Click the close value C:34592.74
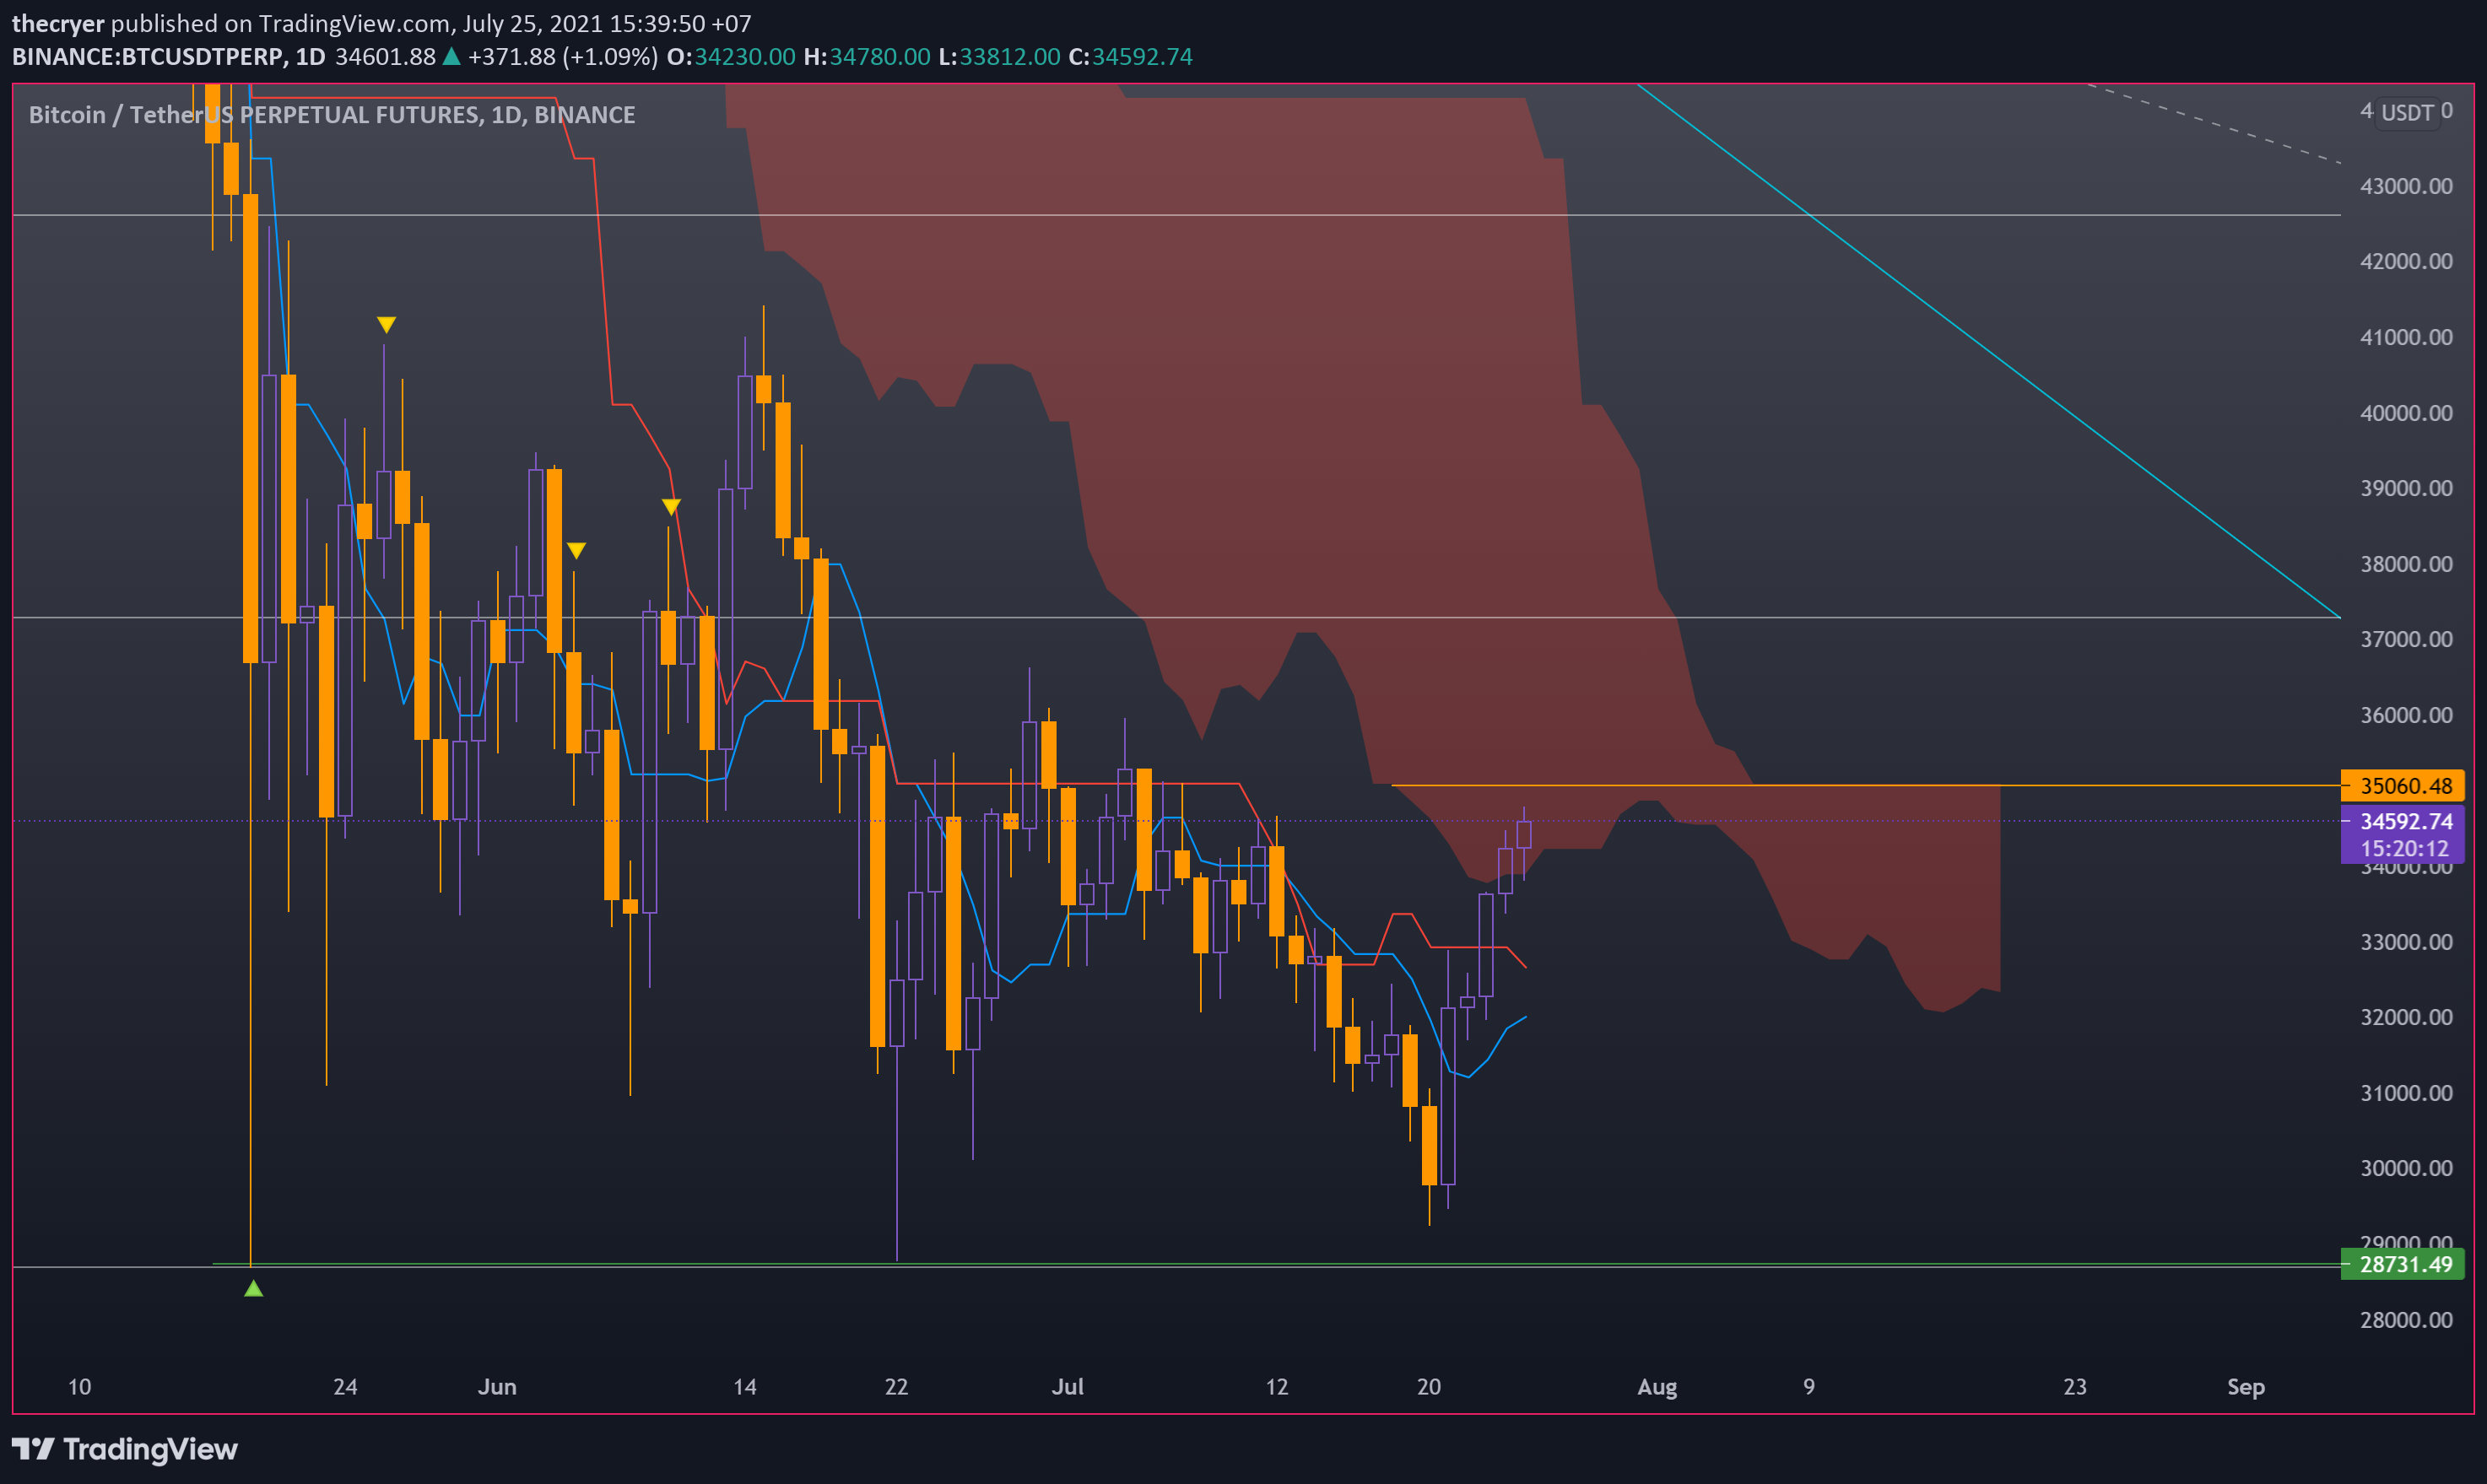Image resolution: width=2487 pixels, height=1484 pixels. tap(1131, 56)
